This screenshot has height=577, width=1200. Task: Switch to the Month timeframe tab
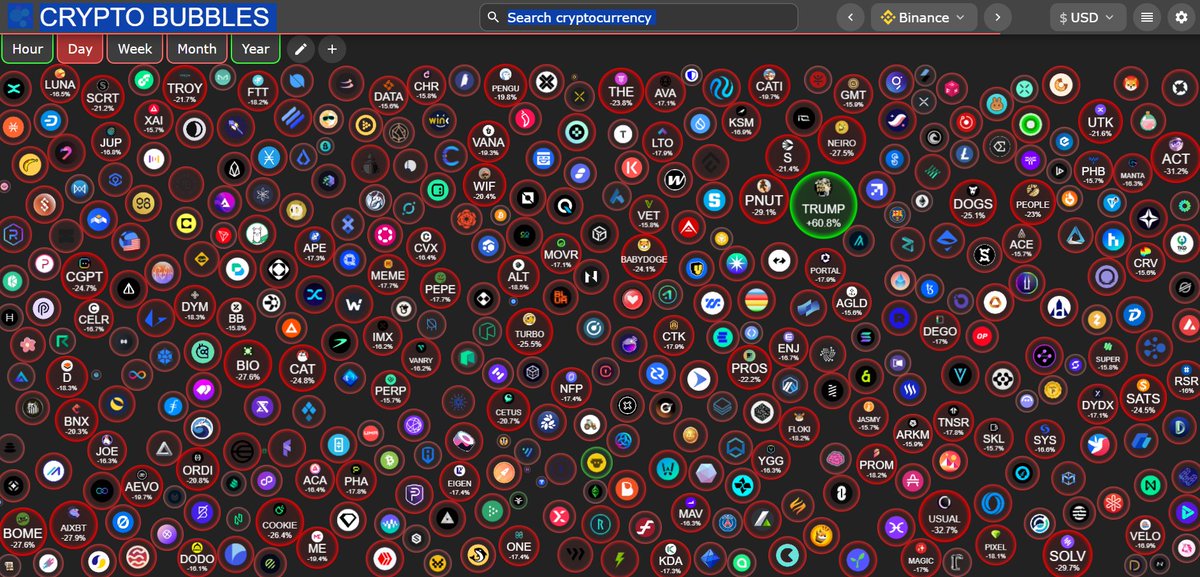(197, 49)
